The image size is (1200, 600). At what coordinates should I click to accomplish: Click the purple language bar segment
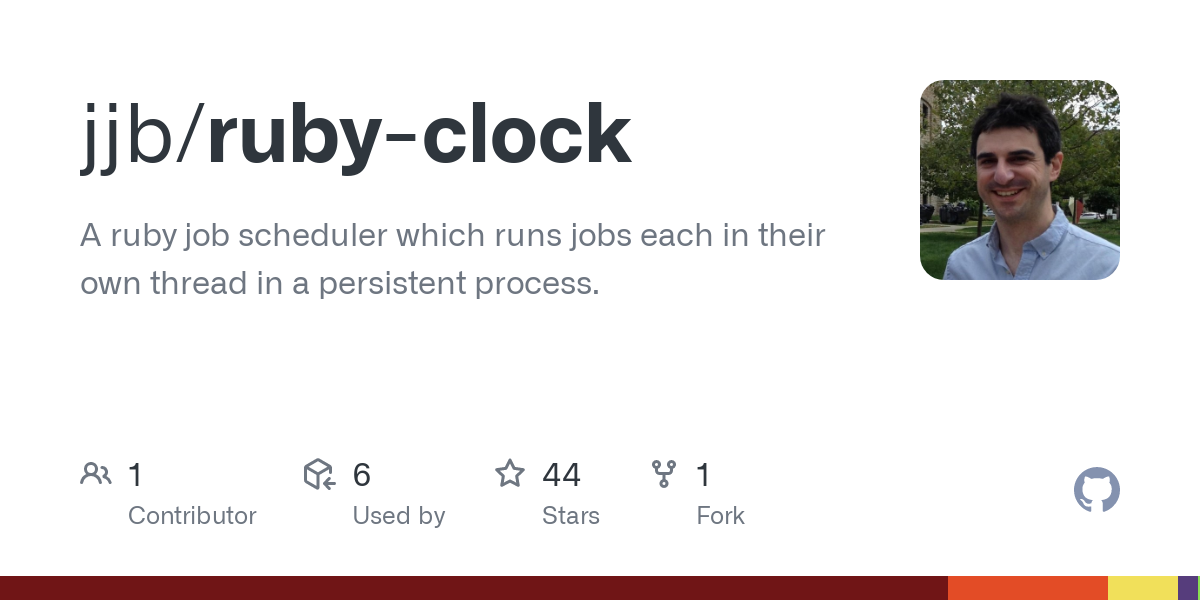point(1187,588)
